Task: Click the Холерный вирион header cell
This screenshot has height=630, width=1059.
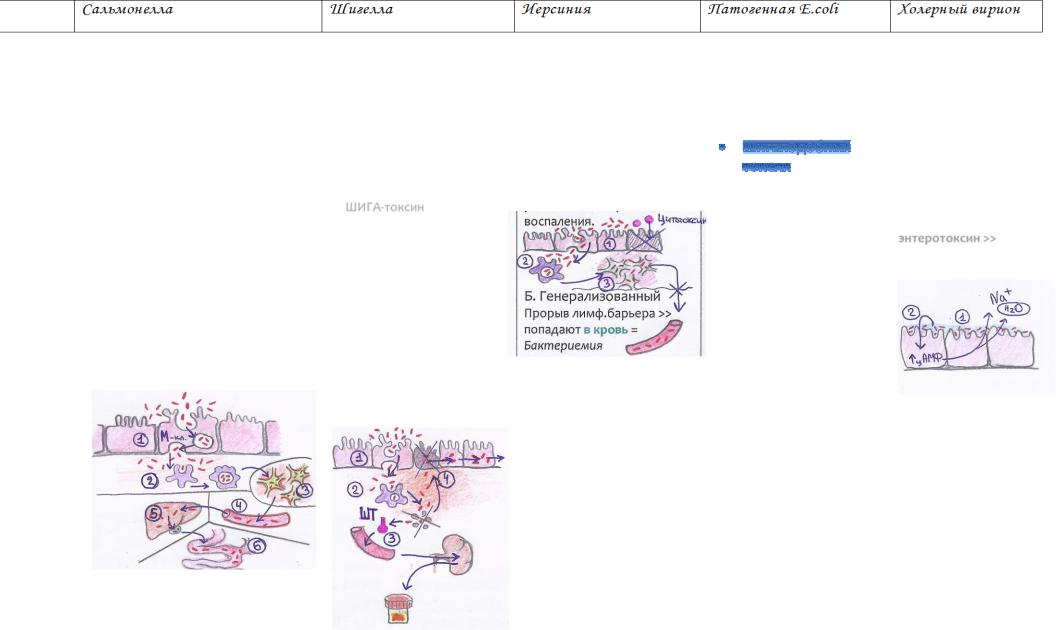Action: pos(966,16)
